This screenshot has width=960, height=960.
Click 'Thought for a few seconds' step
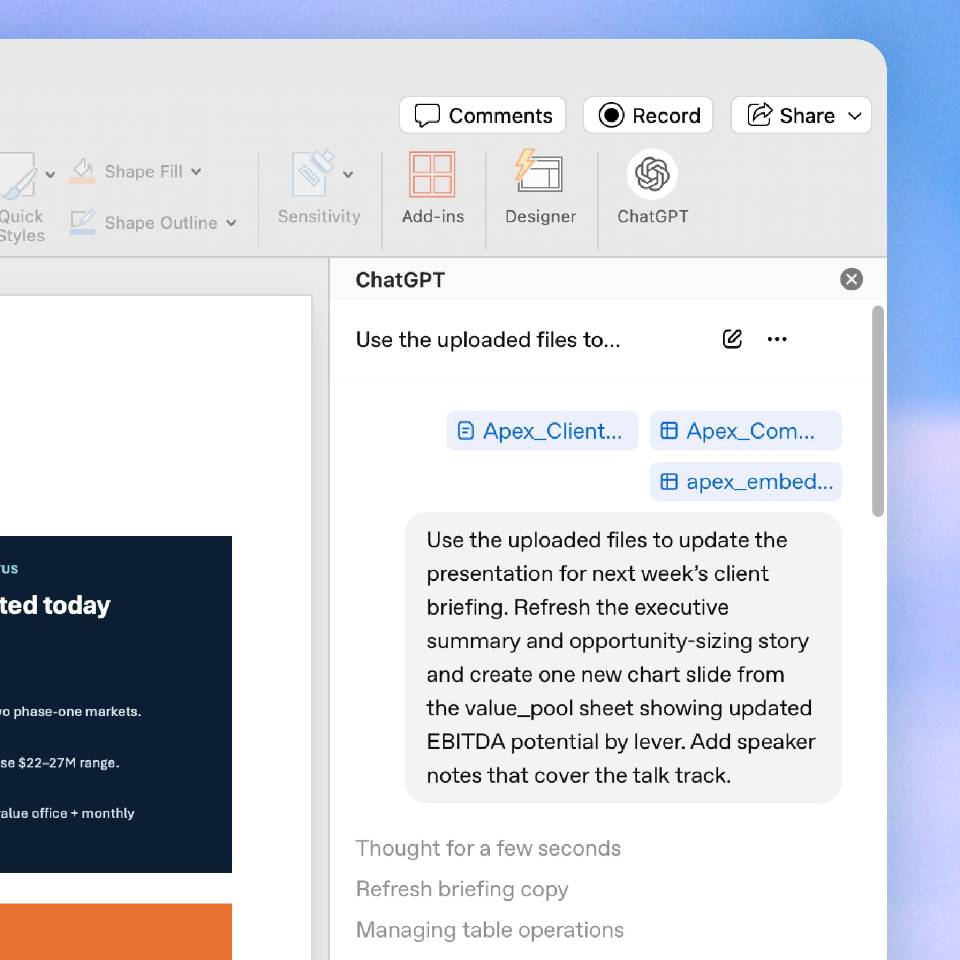(x=488, y=849)
